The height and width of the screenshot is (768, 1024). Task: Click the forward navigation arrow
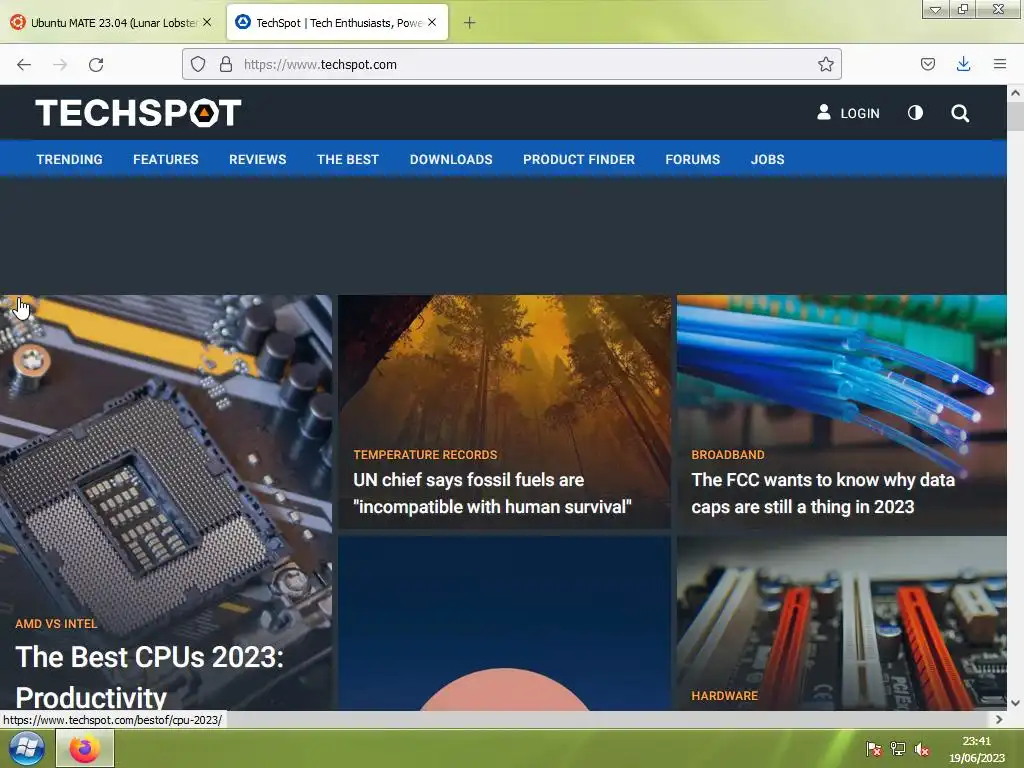(x=60, y=65)
